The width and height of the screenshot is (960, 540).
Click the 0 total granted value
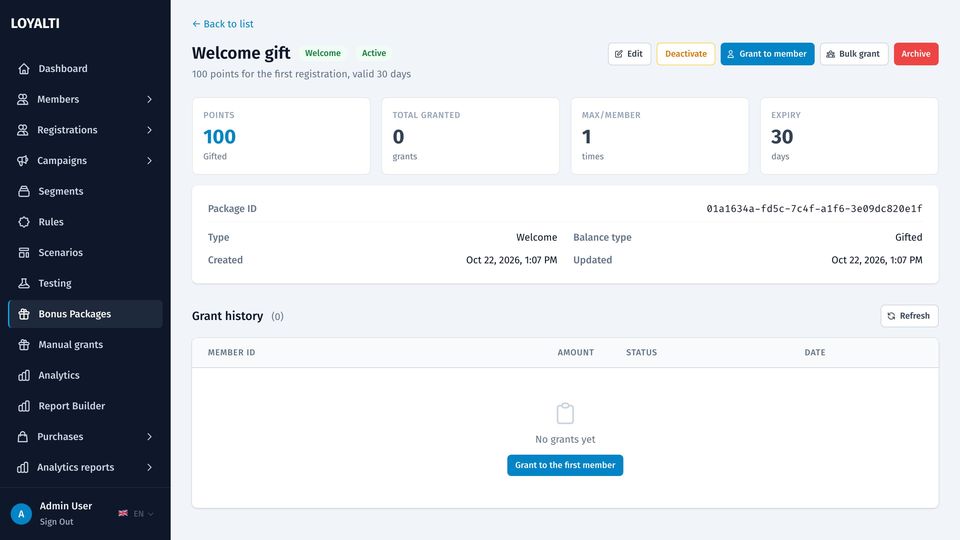pyautogui.click(x=398, y=137)
